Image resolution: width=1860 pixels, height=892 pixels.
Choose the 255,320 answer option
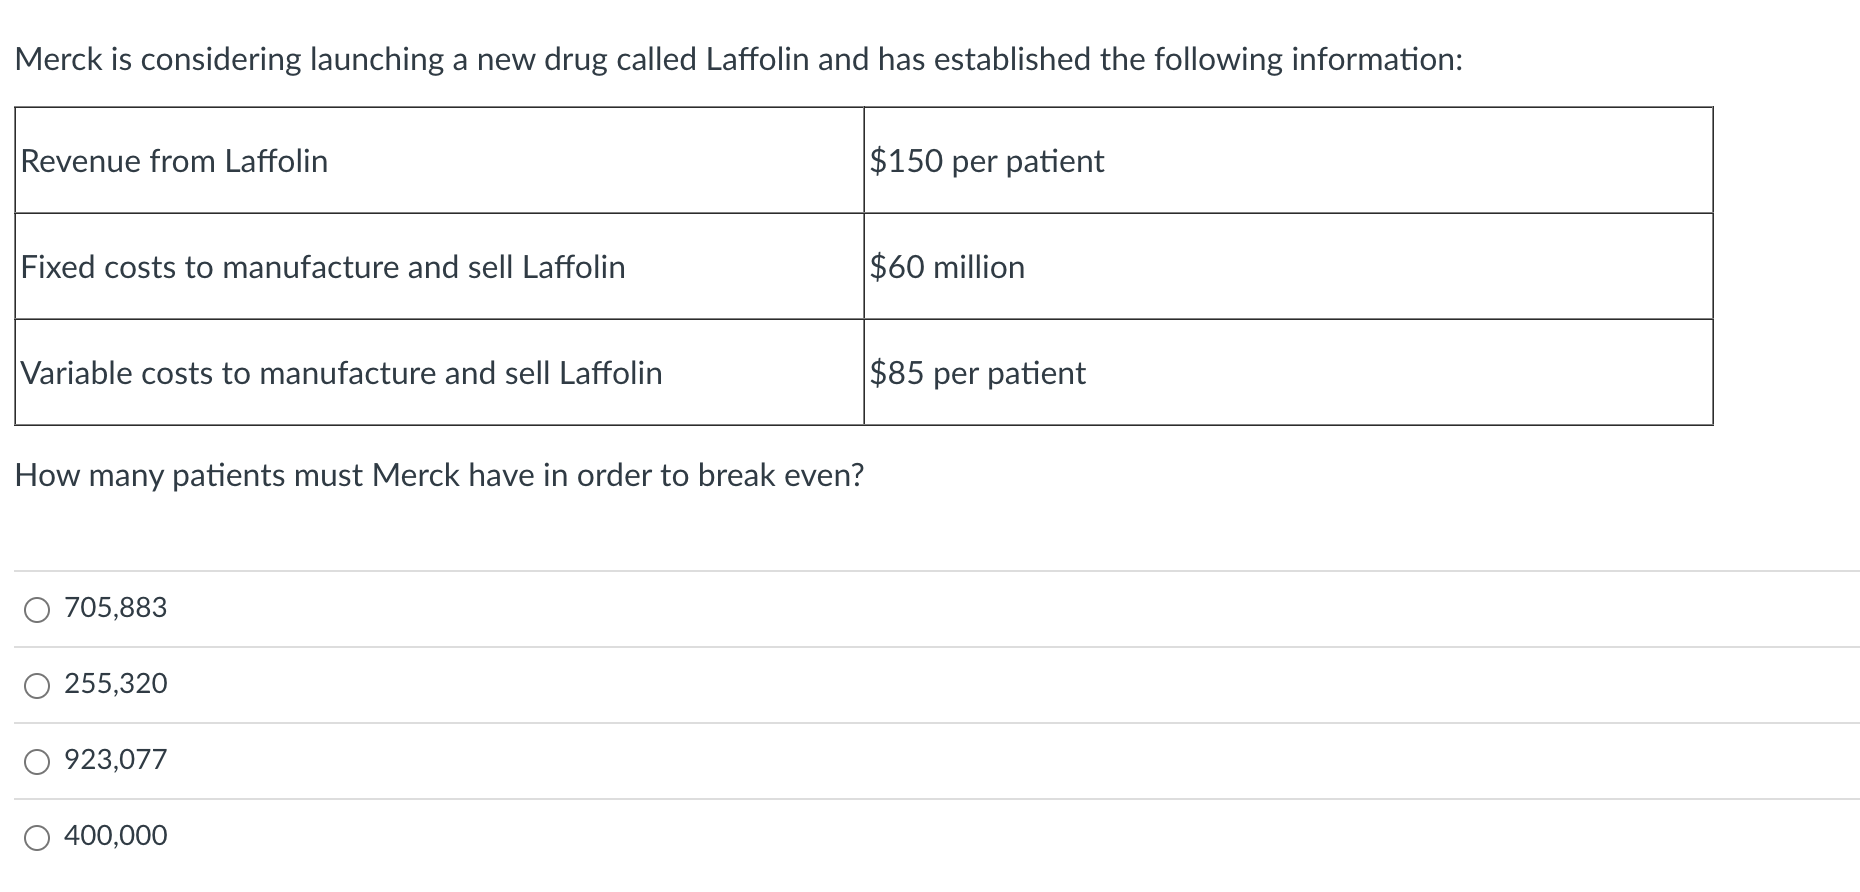(37, 686)
